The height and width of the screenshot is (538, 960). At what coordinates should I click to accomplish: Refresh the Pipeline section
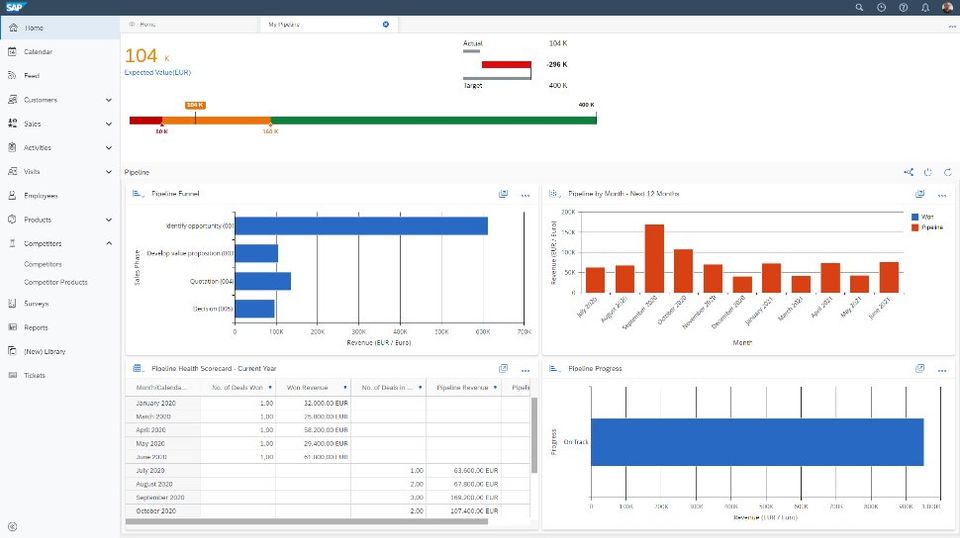coord(948,172)
